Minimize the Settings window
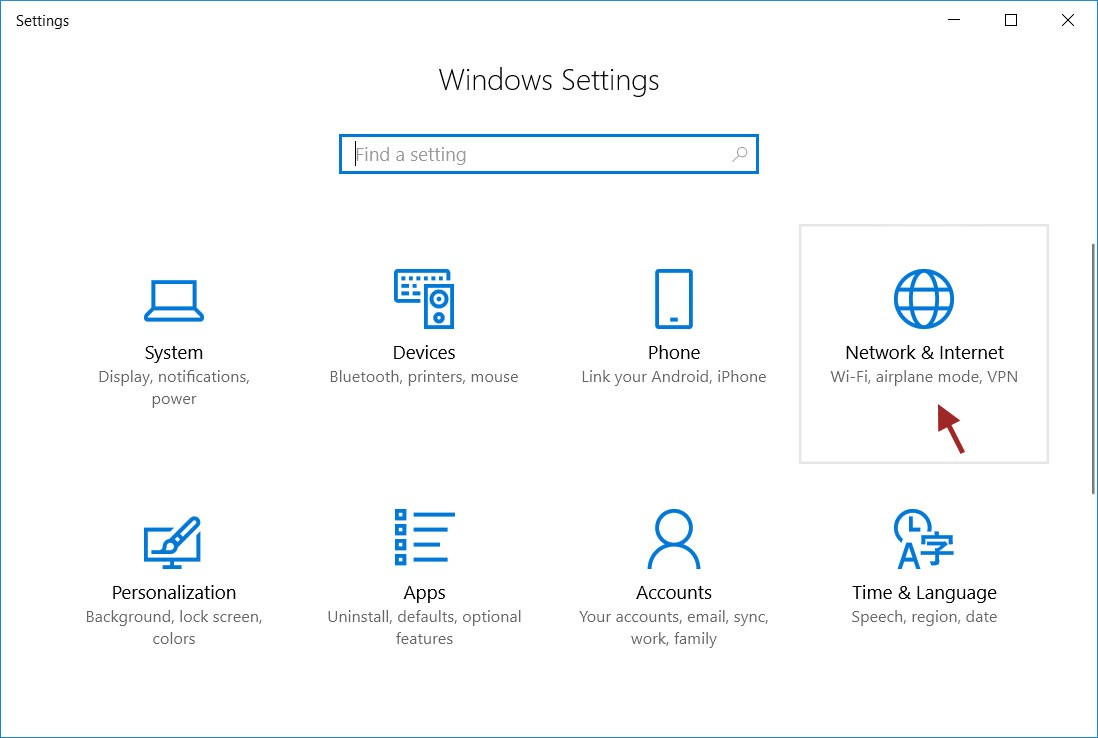The image size is (1098, 738). click(954, 20)
